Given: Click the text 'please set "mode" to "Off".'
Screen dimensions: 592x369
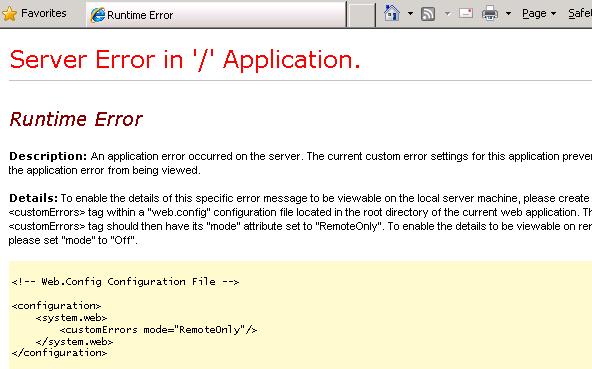Looking at the screenshot, I should [x=73, y=240].
